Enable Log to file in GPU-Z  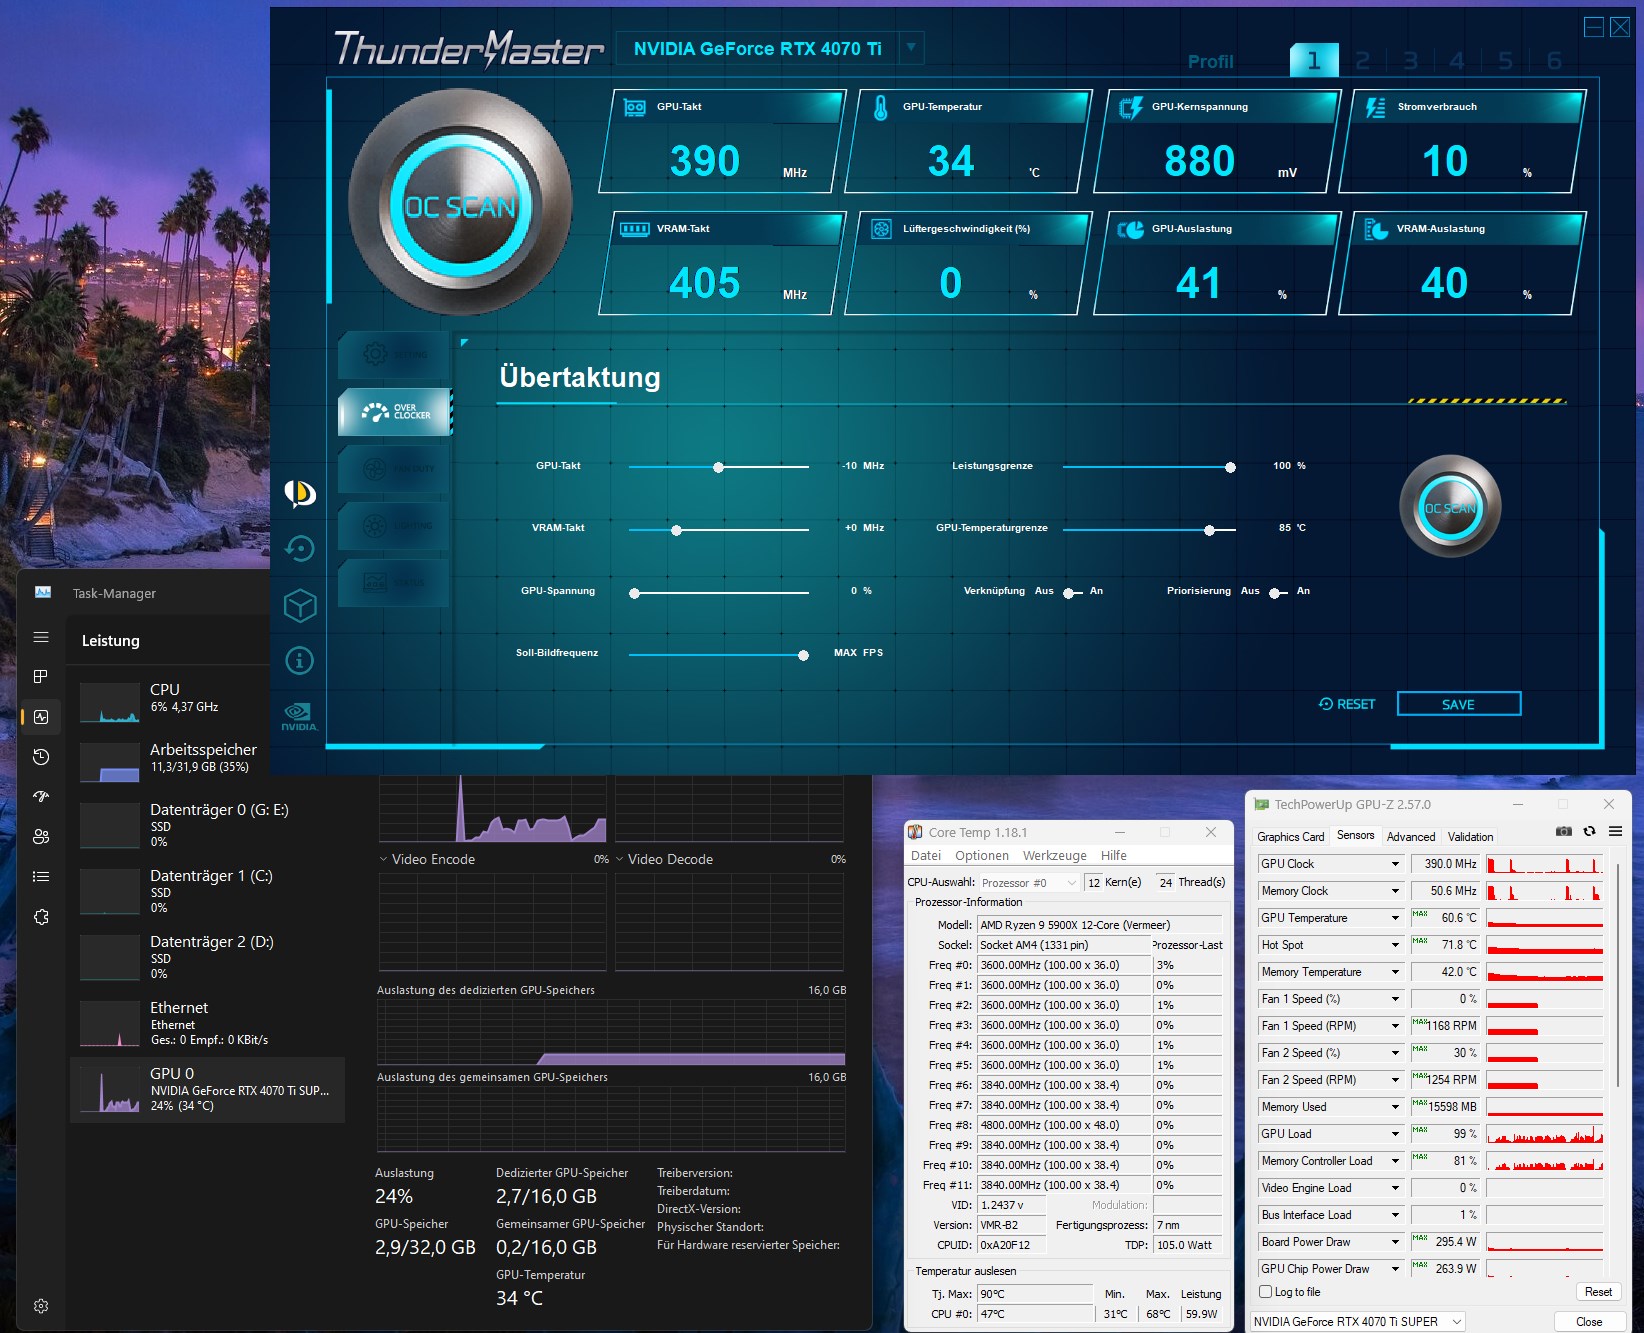coord(1266,1292)
